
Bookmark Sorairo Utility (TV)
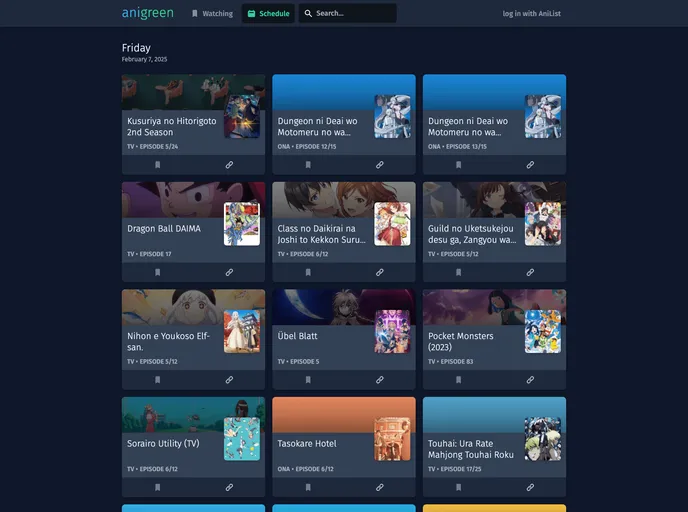[158, 487]
